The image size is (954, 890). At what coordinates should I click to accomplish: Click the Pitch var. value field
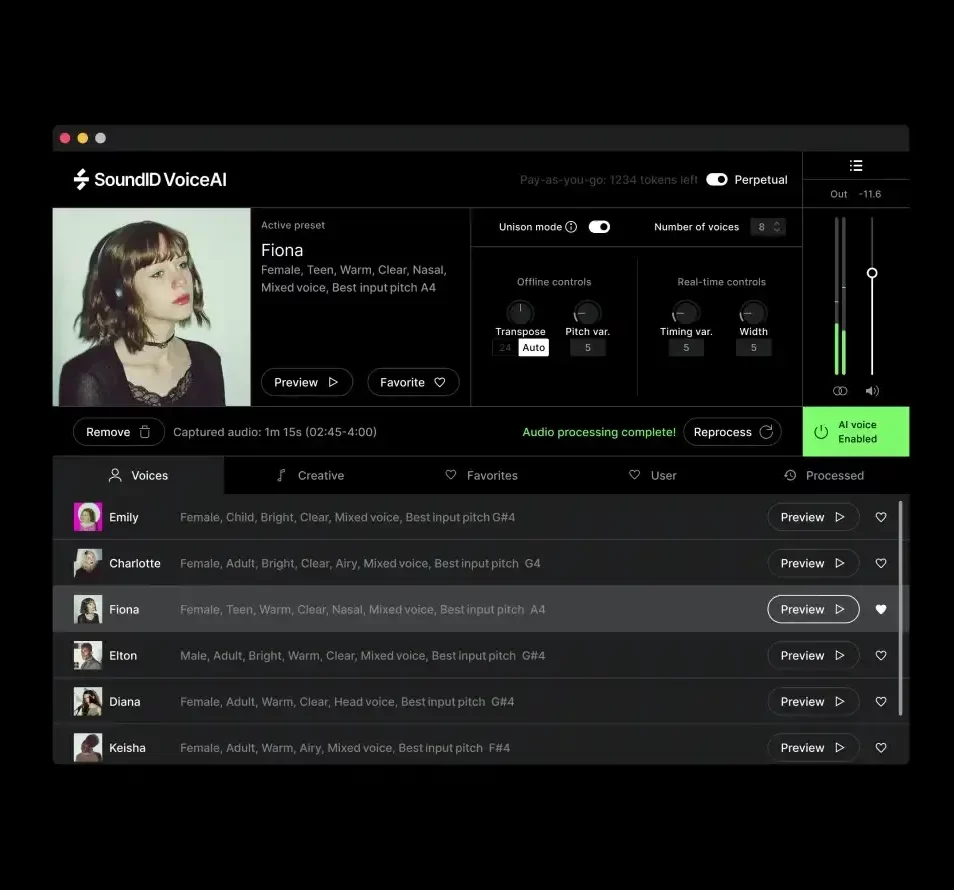(587, 348)
